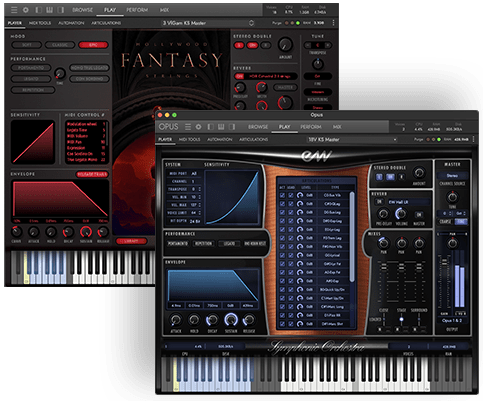Image resolution: width=483 pixels, height=401 pixels.
Task: Open the red reverb preset dropdown in Fantasy Strings
Action: point(272,76)
